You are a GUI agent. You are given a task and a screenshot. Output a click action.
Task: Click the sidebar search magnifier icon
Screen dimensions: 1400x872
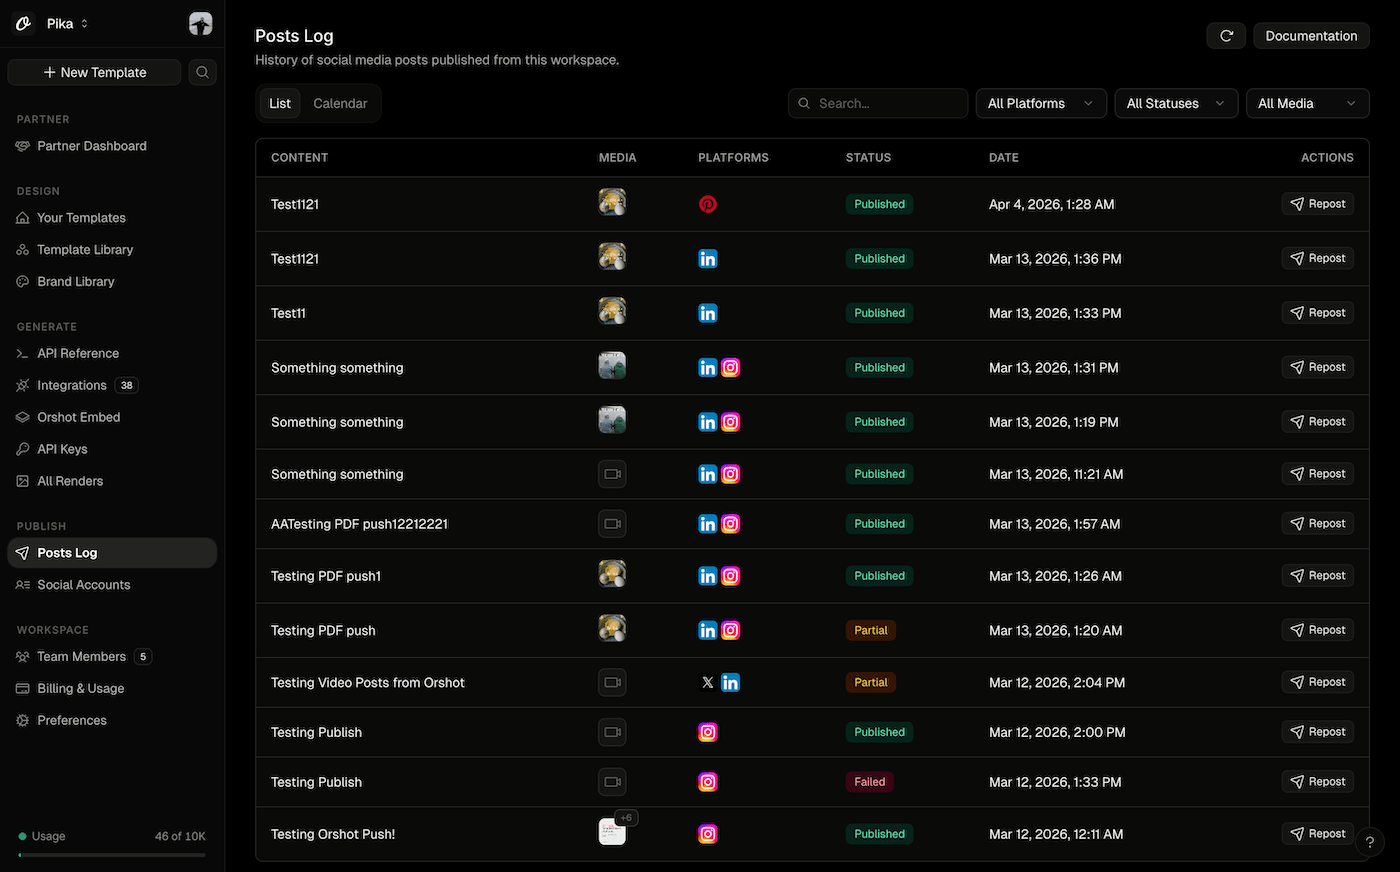pos(202,72)
